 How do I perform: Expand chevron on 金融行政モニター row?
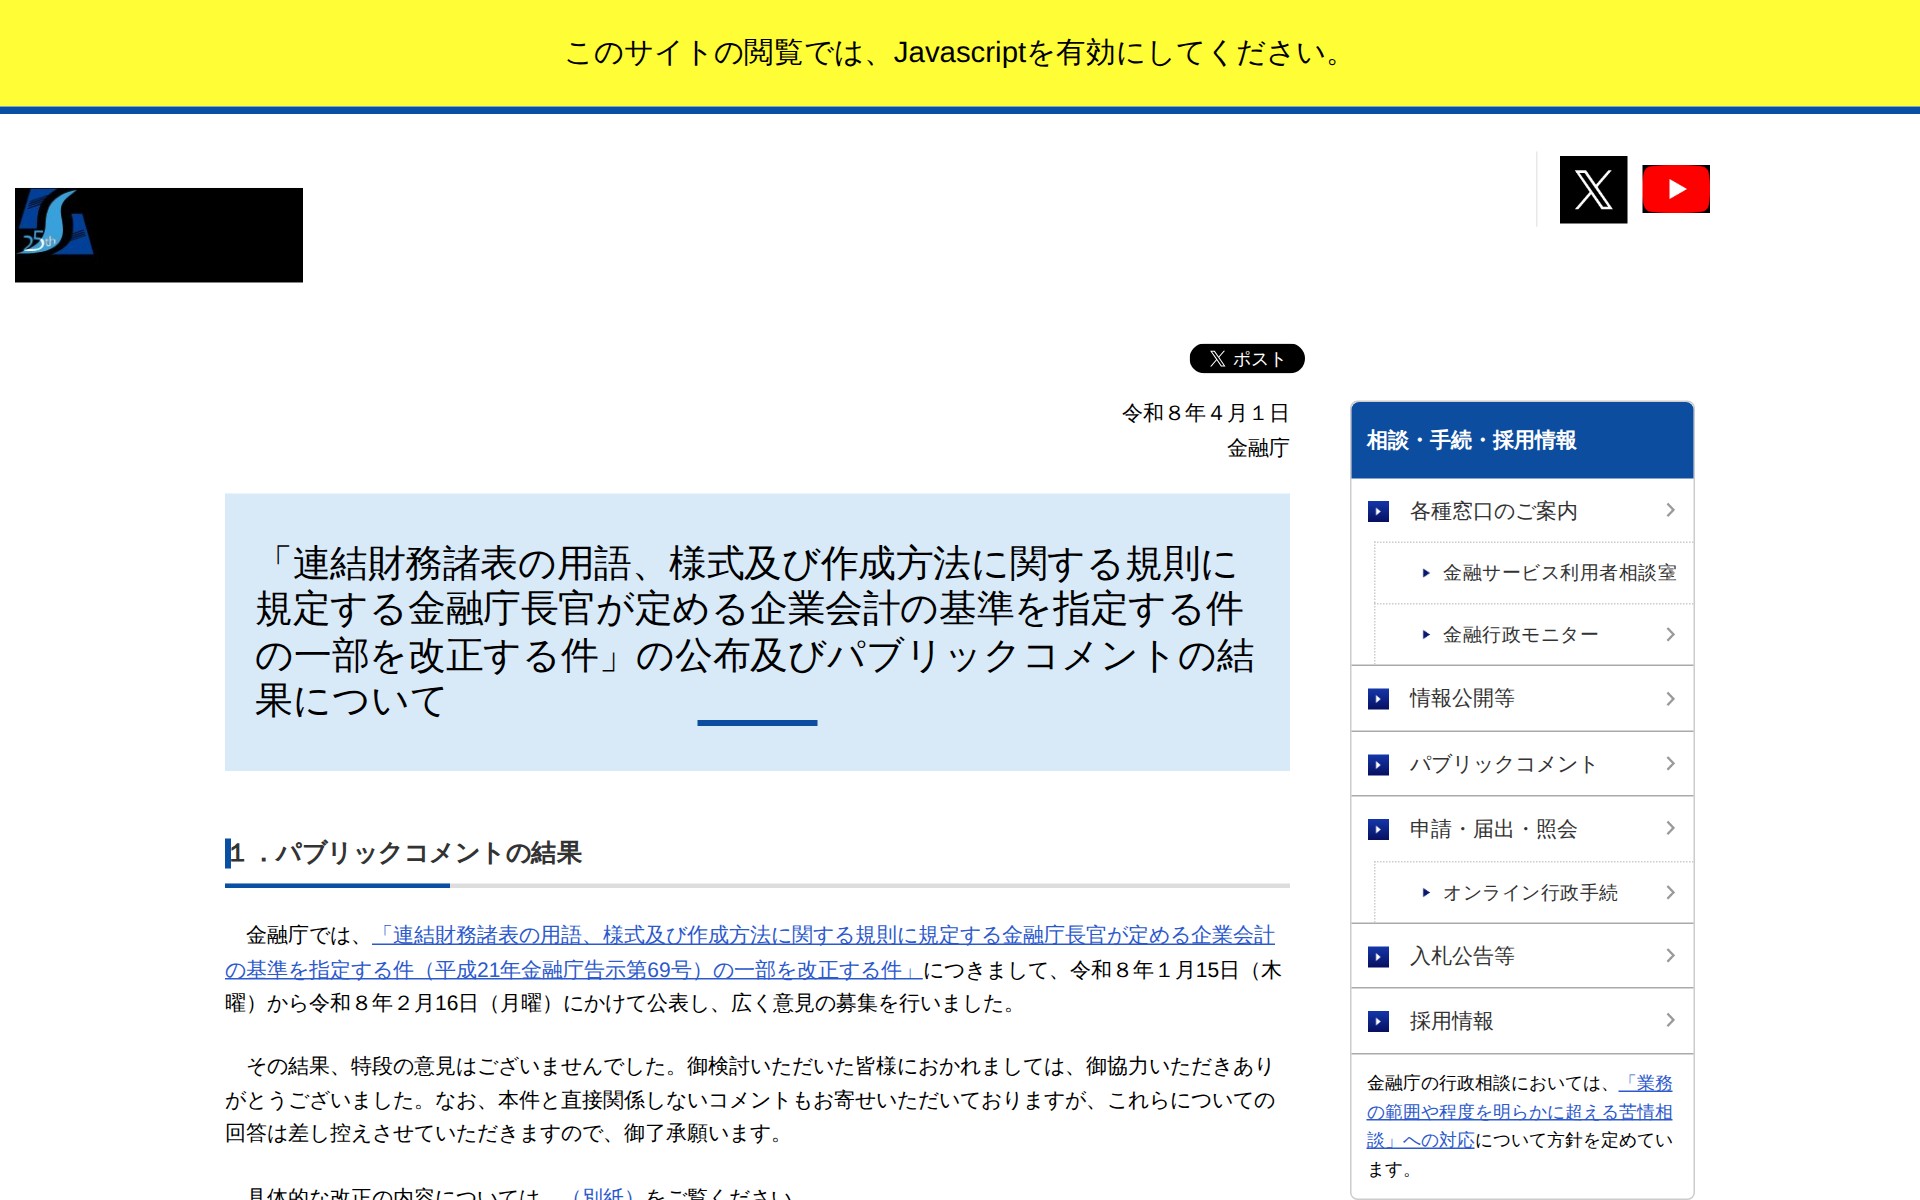pos(1670,634)
